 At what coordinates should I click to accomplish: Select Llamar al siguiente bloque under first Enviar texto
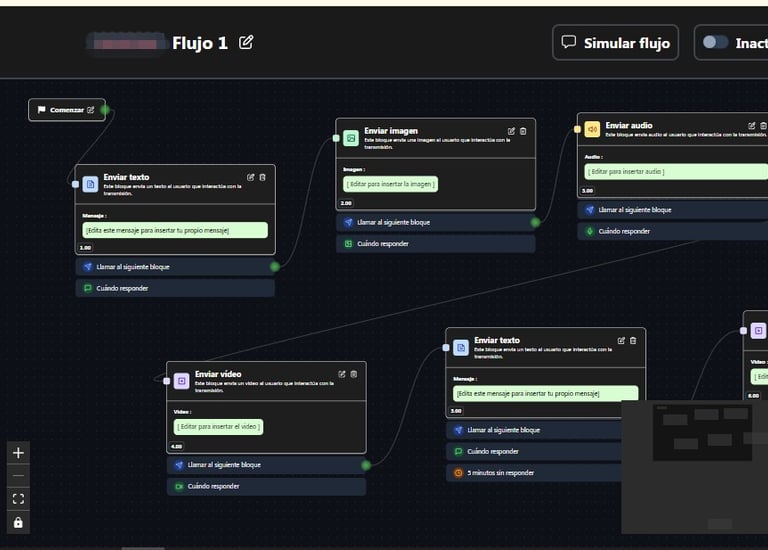175,267
